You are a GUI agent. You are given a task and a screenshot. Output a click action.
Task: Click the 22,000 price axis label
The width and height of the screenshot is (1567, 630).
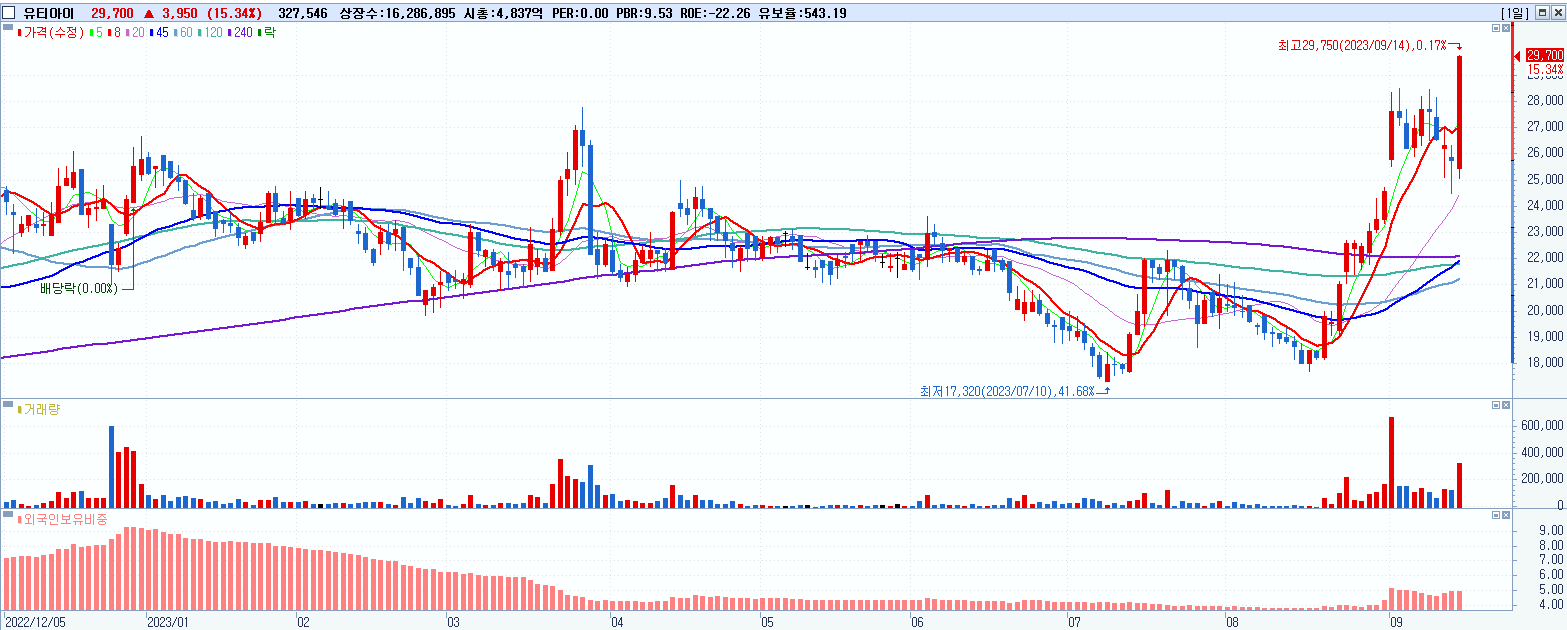click(1545, 258)
